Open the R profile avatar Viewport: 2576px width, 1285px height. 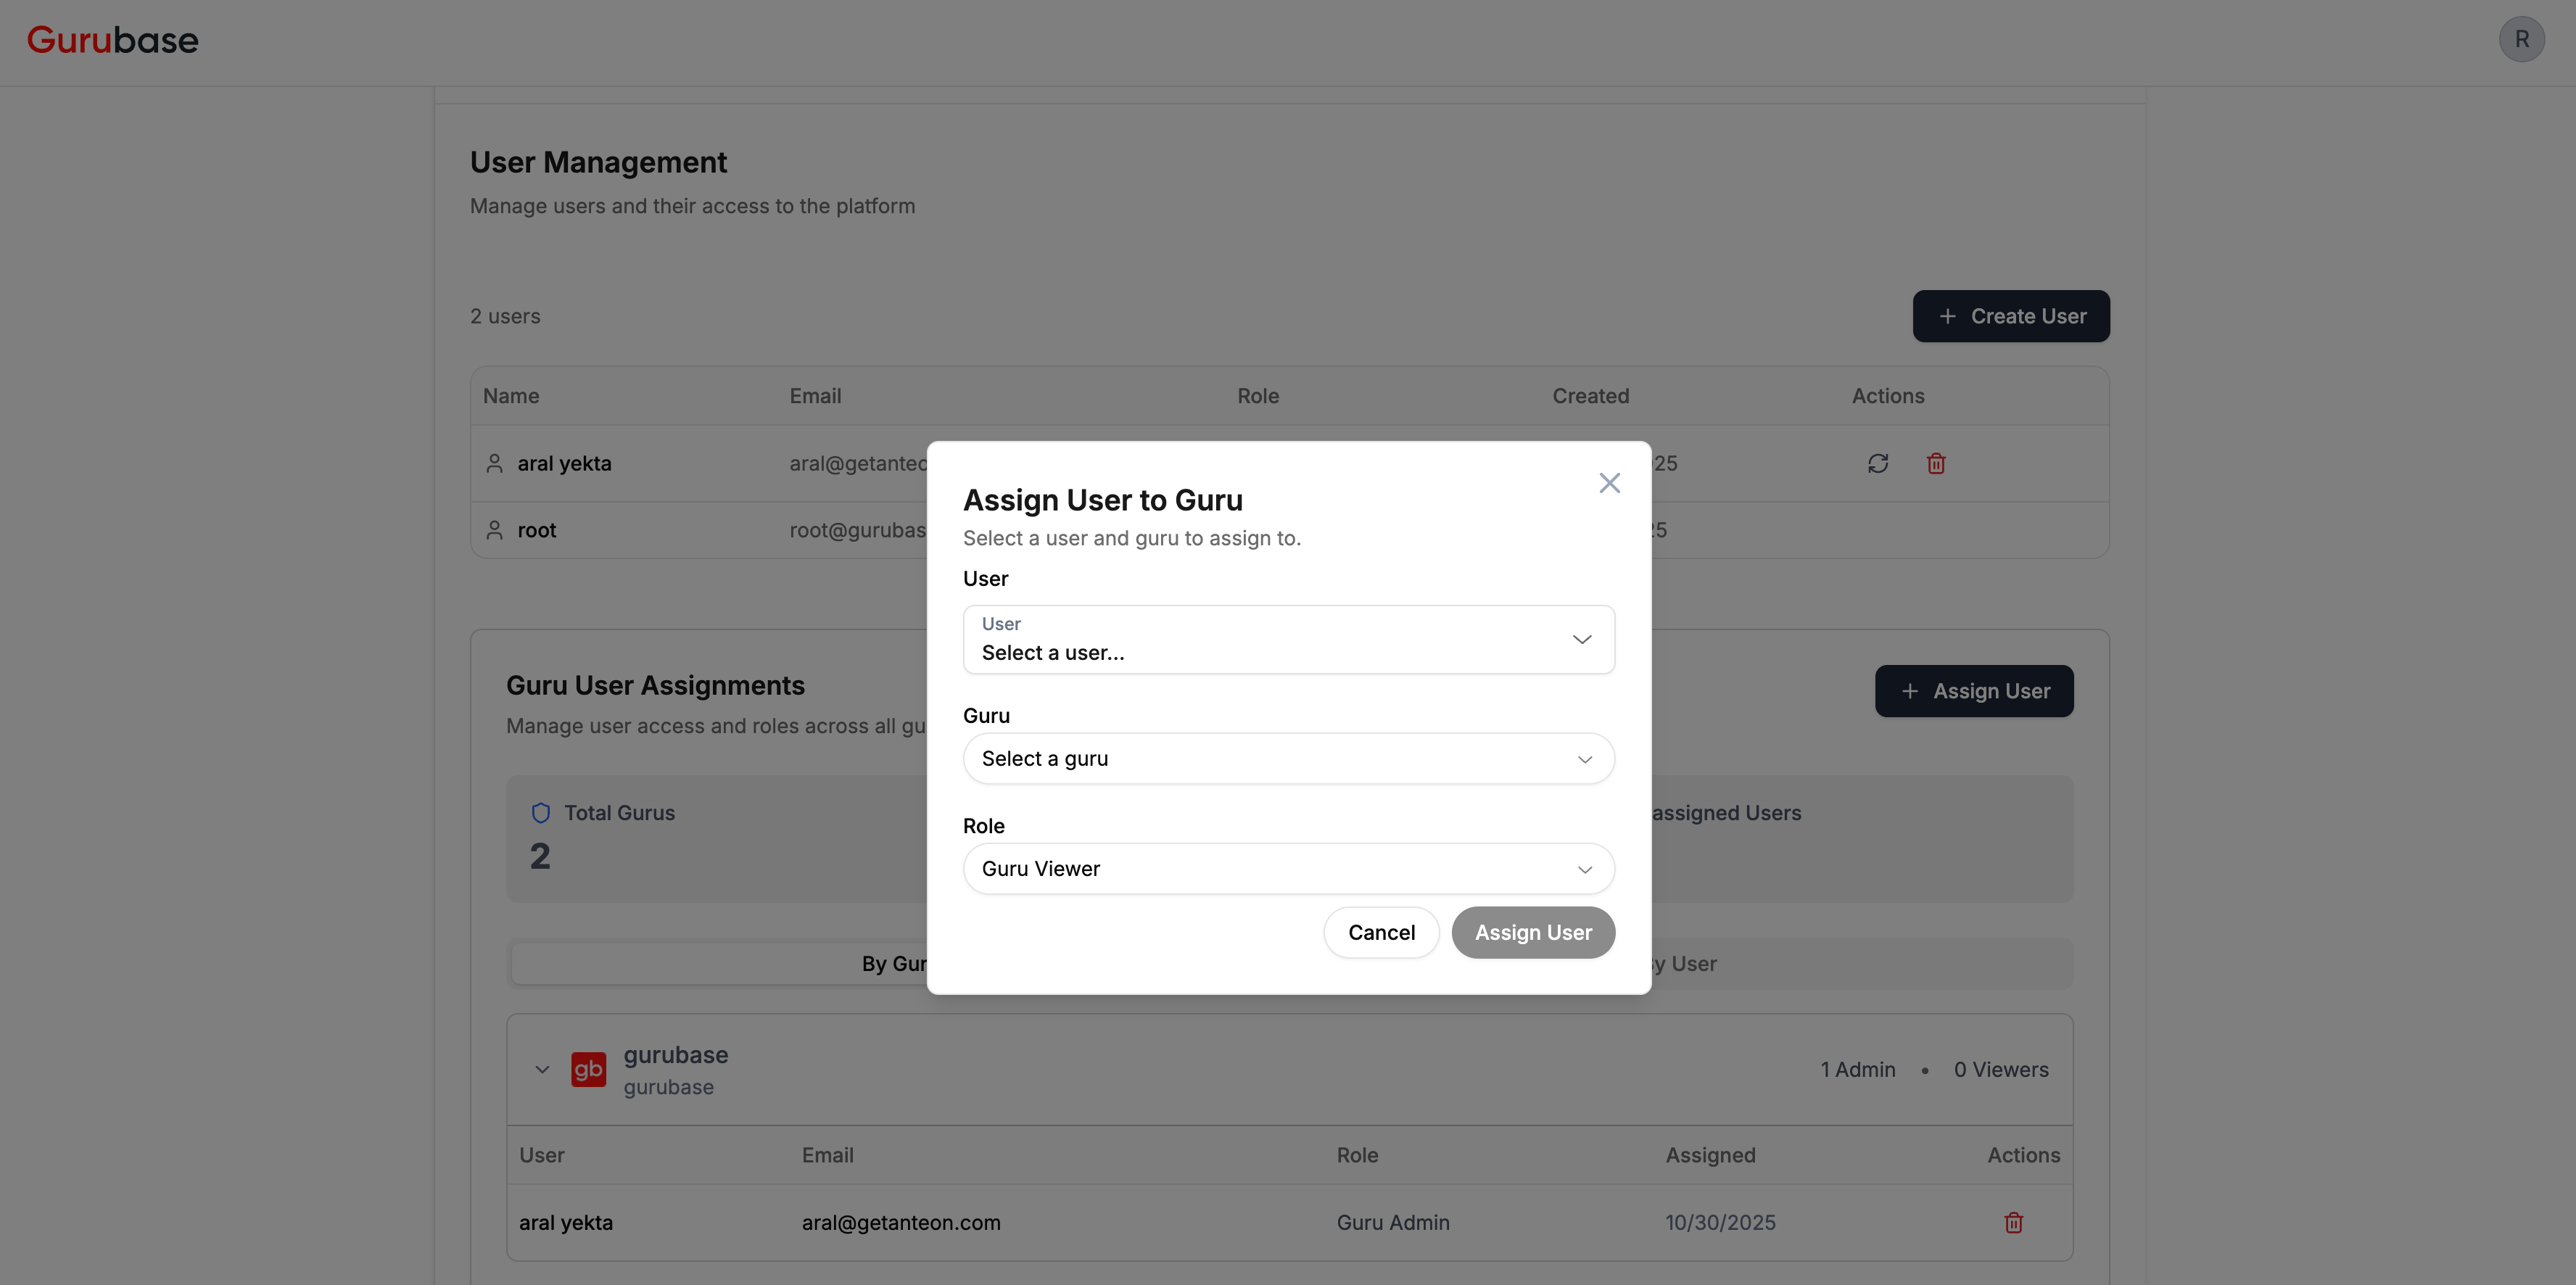(2521, 39)
